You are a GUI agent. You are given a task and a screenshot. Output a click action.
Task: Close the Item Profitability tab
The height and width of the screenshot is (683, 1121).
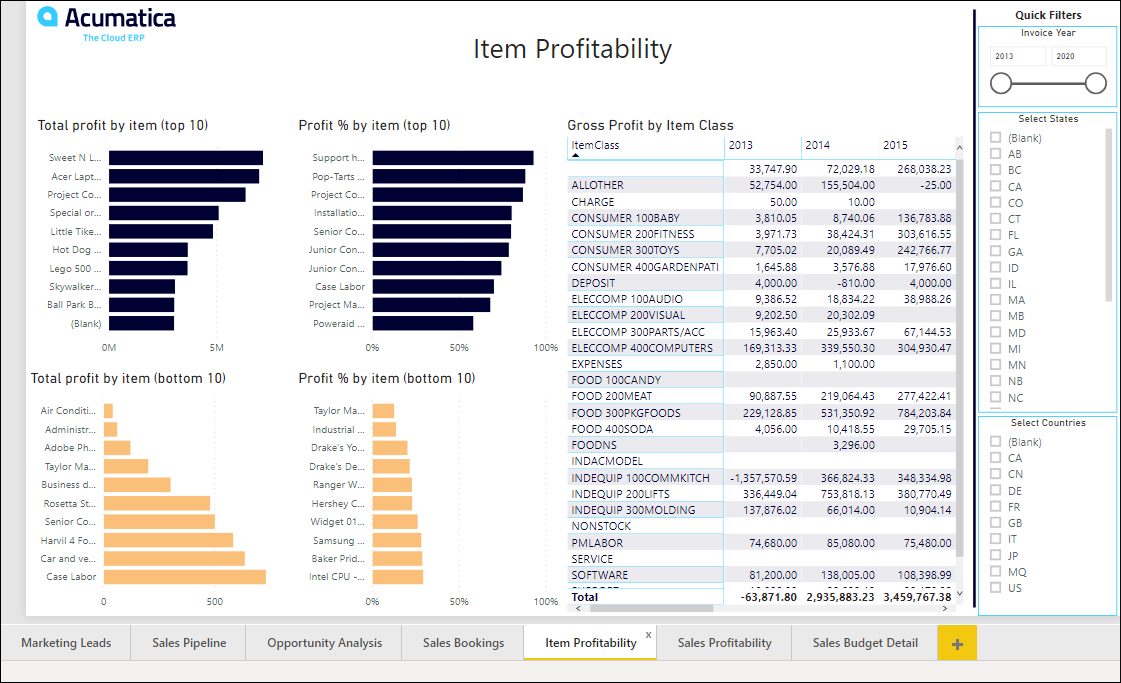coord(648,635)
